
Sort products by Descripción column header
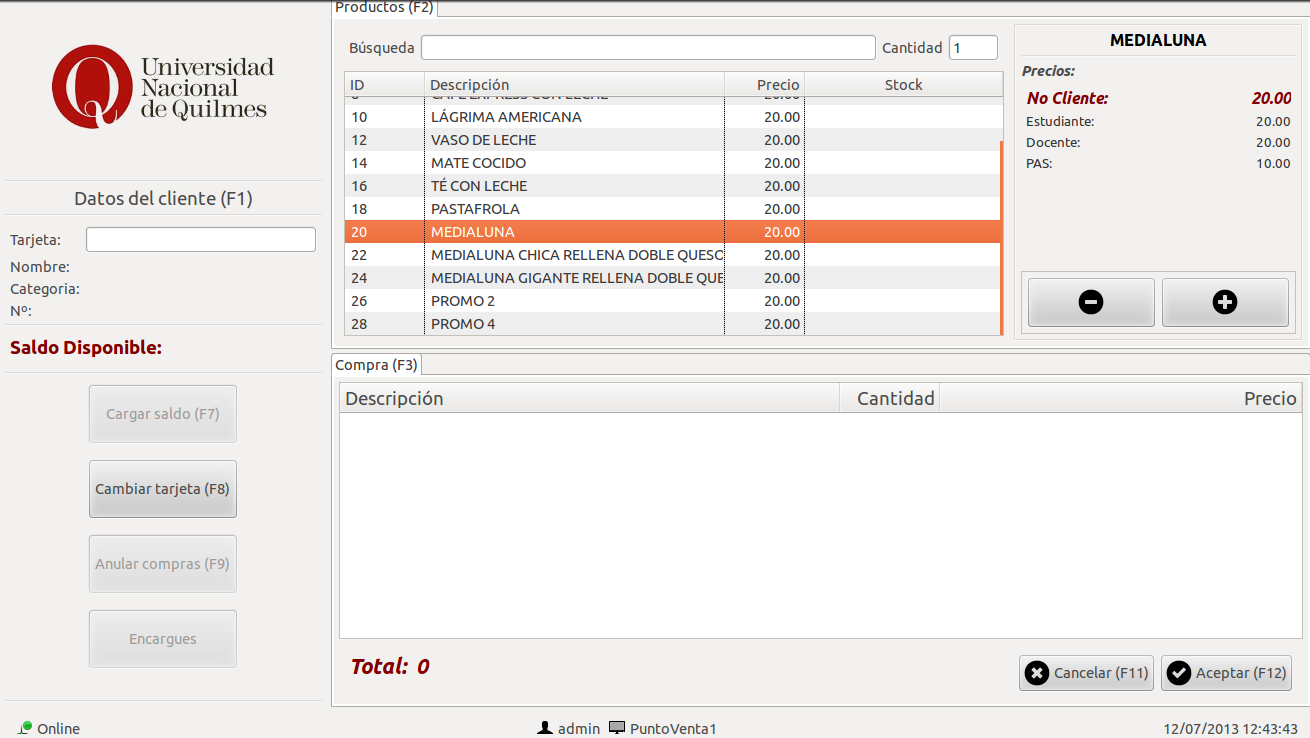[574, 85]
